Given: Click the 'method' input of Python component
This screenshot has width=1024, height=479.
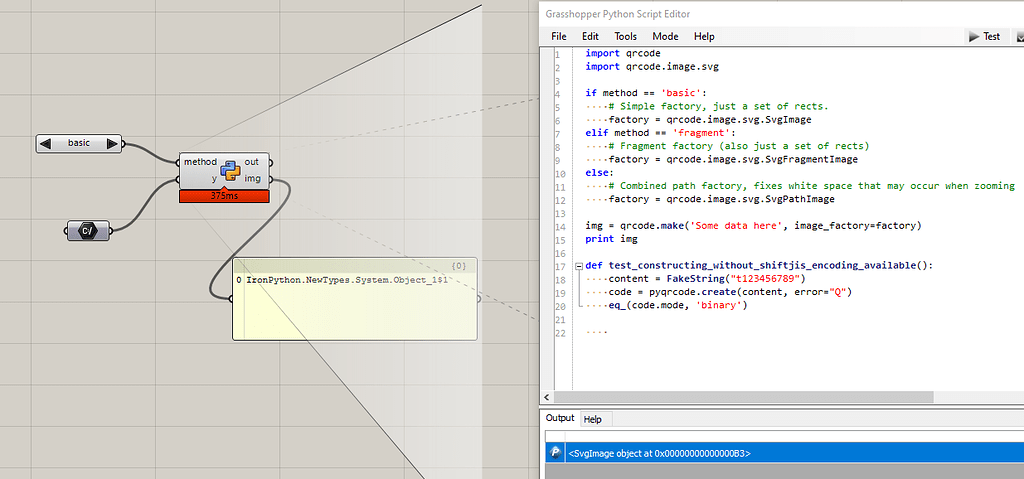Looking at the screenshot, I should click(200, 162).
